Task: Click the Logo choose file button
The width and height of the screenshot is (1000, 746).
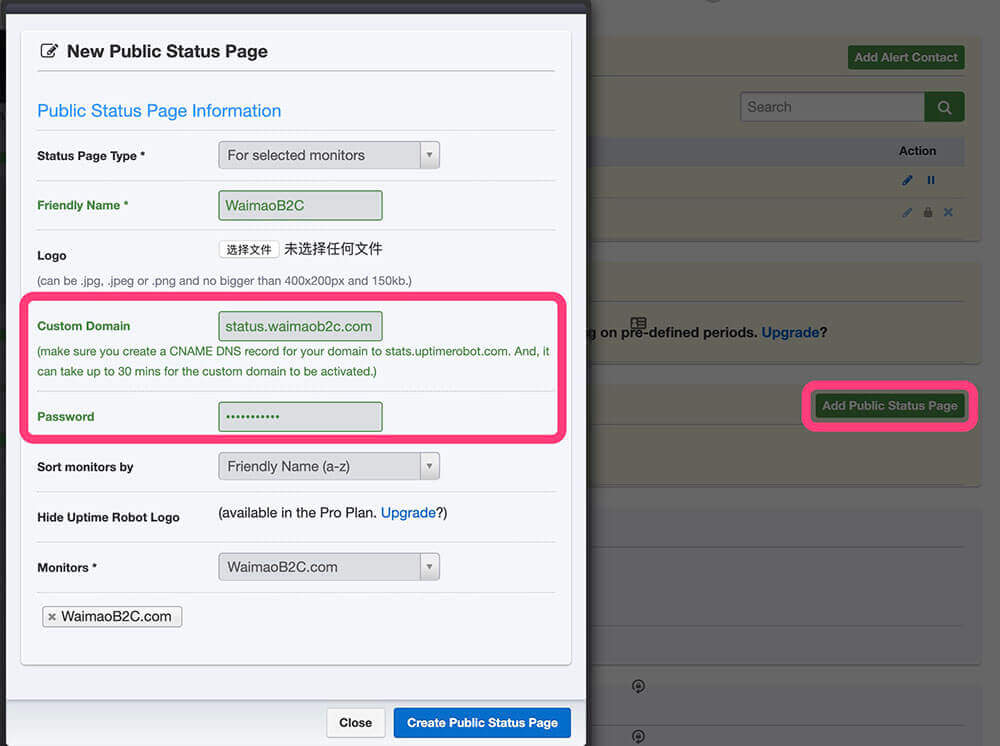Action: (248, 249)
